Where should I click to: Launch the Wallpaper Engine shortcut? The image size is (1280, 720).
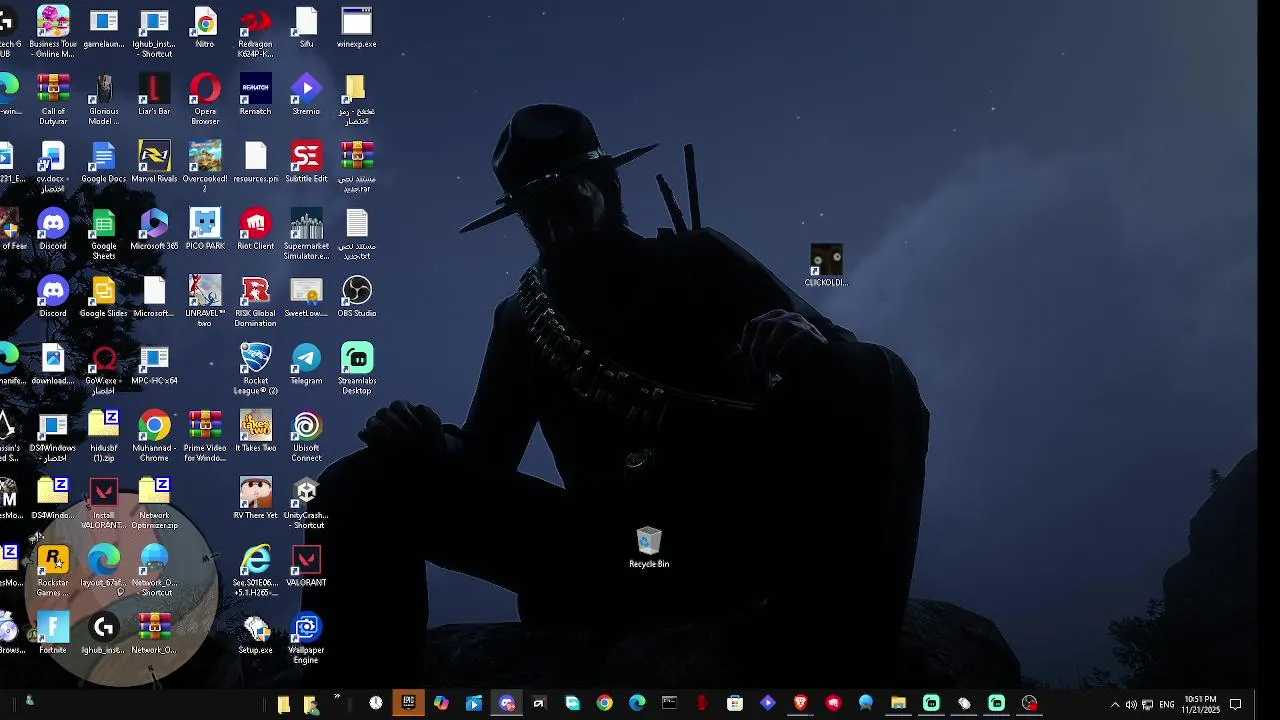[306, 638]
